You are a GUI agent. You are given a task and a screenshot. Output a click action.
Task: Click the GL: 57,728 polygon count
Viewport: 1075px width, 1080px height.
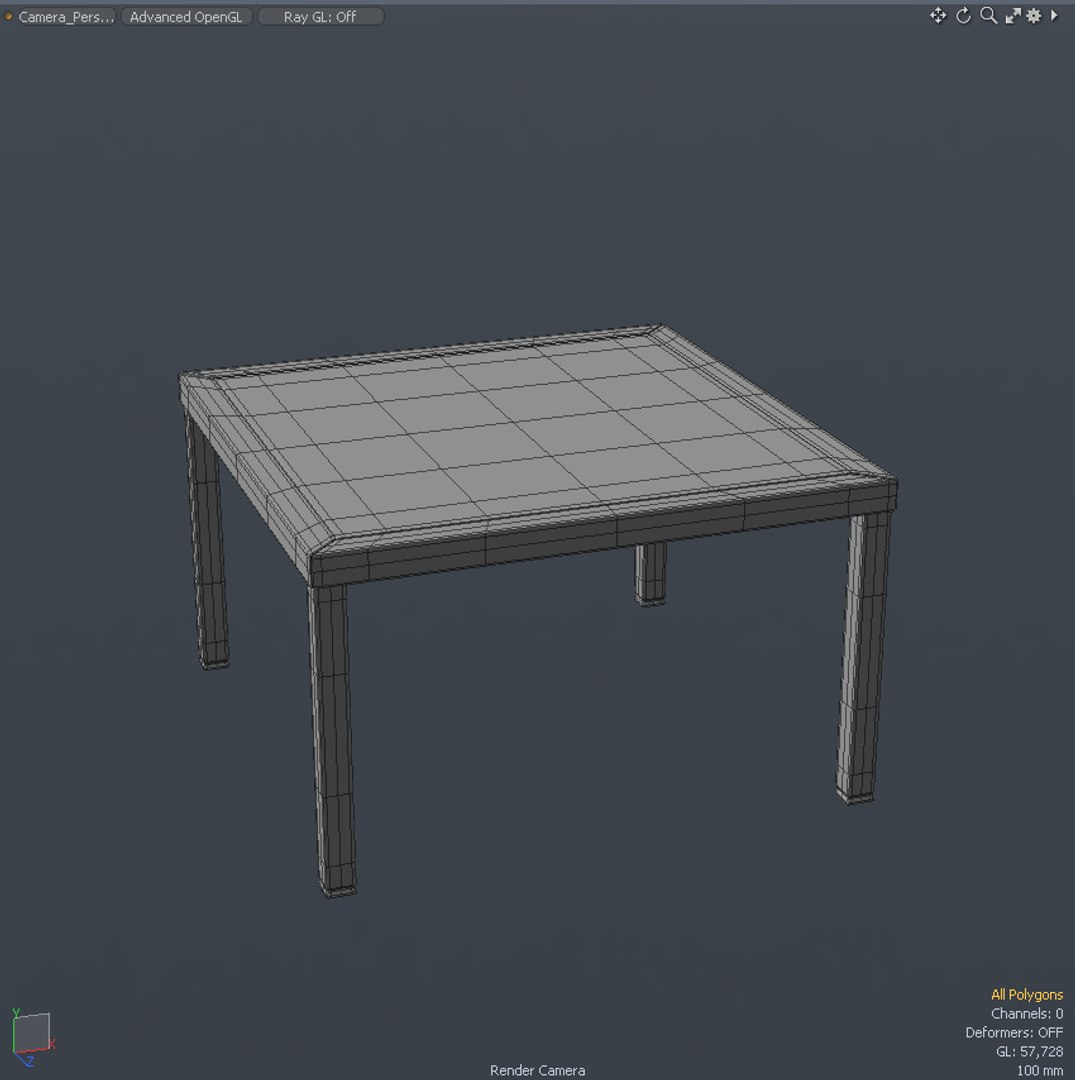[1030, 1052]
